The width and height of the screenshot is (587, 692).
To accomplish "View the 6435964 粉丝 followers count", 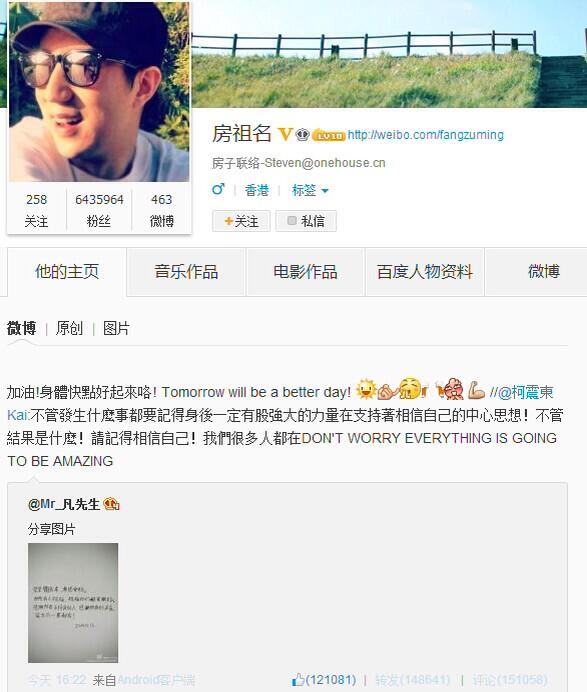I will (x=99, y=210).
